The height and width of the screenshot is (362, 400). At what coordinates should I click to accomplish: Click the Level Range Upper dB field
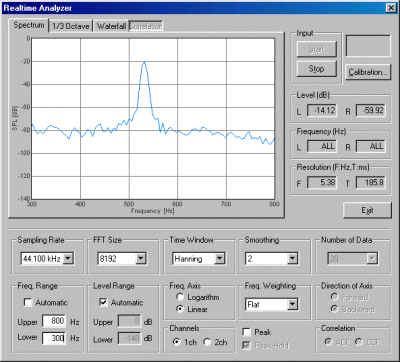(x=130, y=321)
